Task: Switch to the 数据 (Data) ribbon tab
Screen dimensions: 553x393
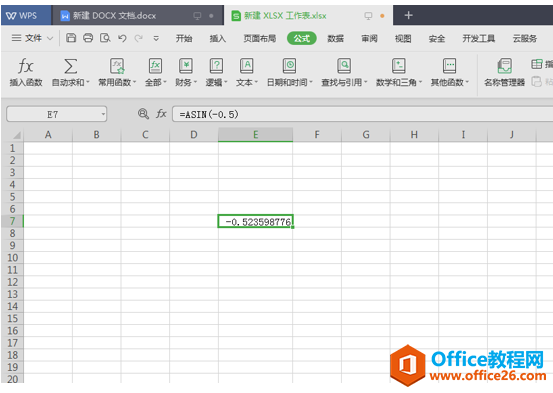Action: tap(335, 38)
